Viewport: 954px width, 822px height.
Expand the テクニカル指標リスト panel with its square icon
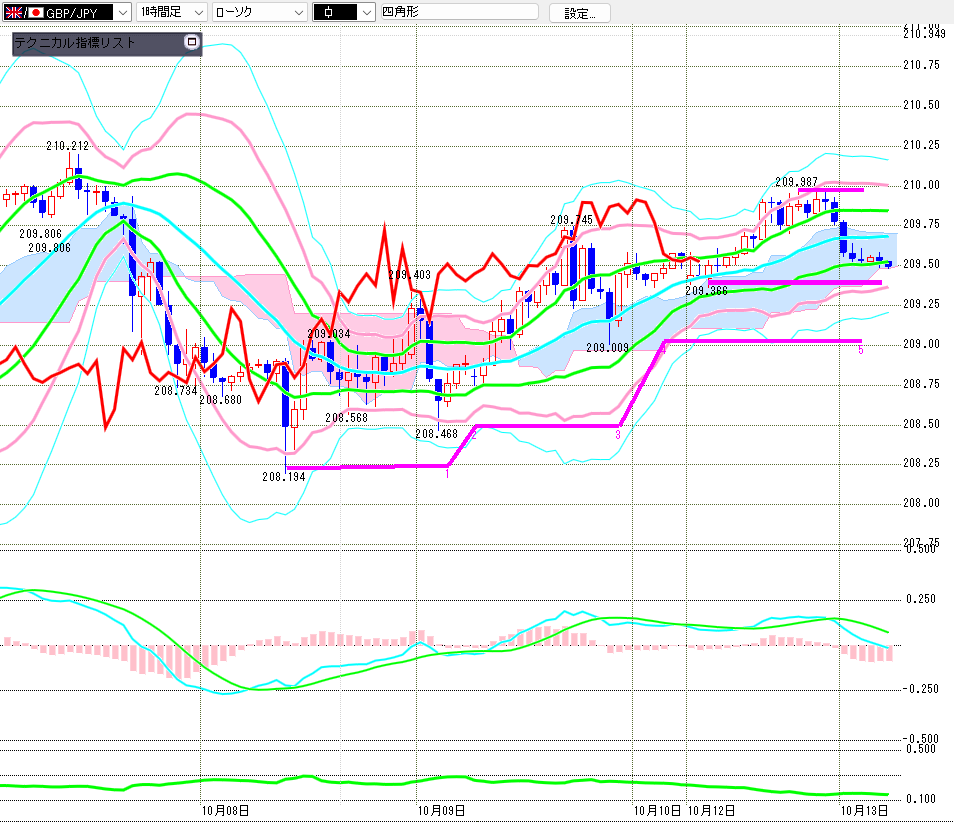192,42
